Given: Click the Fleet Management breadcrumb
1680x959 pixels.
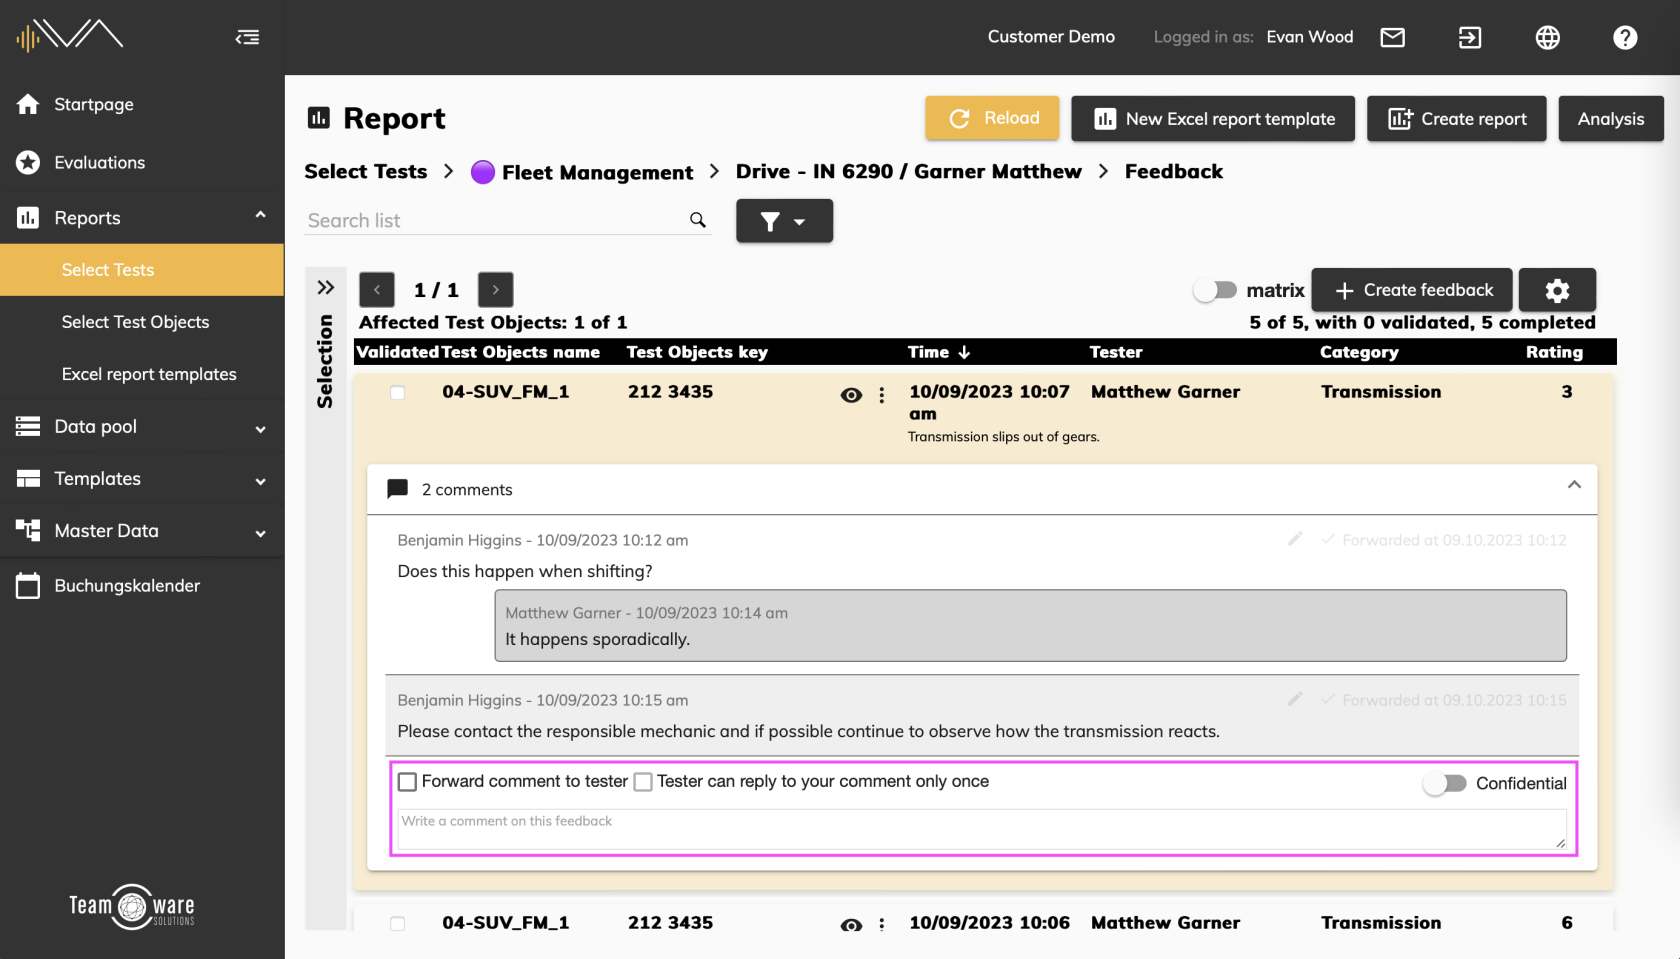Looking at the screenshot, I should coord(597,173).
